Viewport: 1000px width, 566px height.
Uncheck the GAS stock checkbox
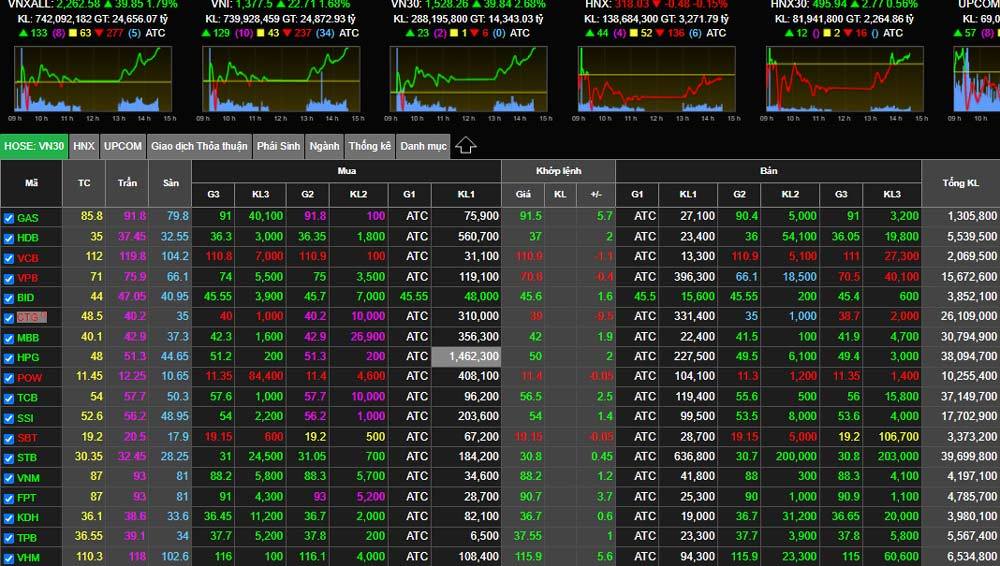coord(9,218)
